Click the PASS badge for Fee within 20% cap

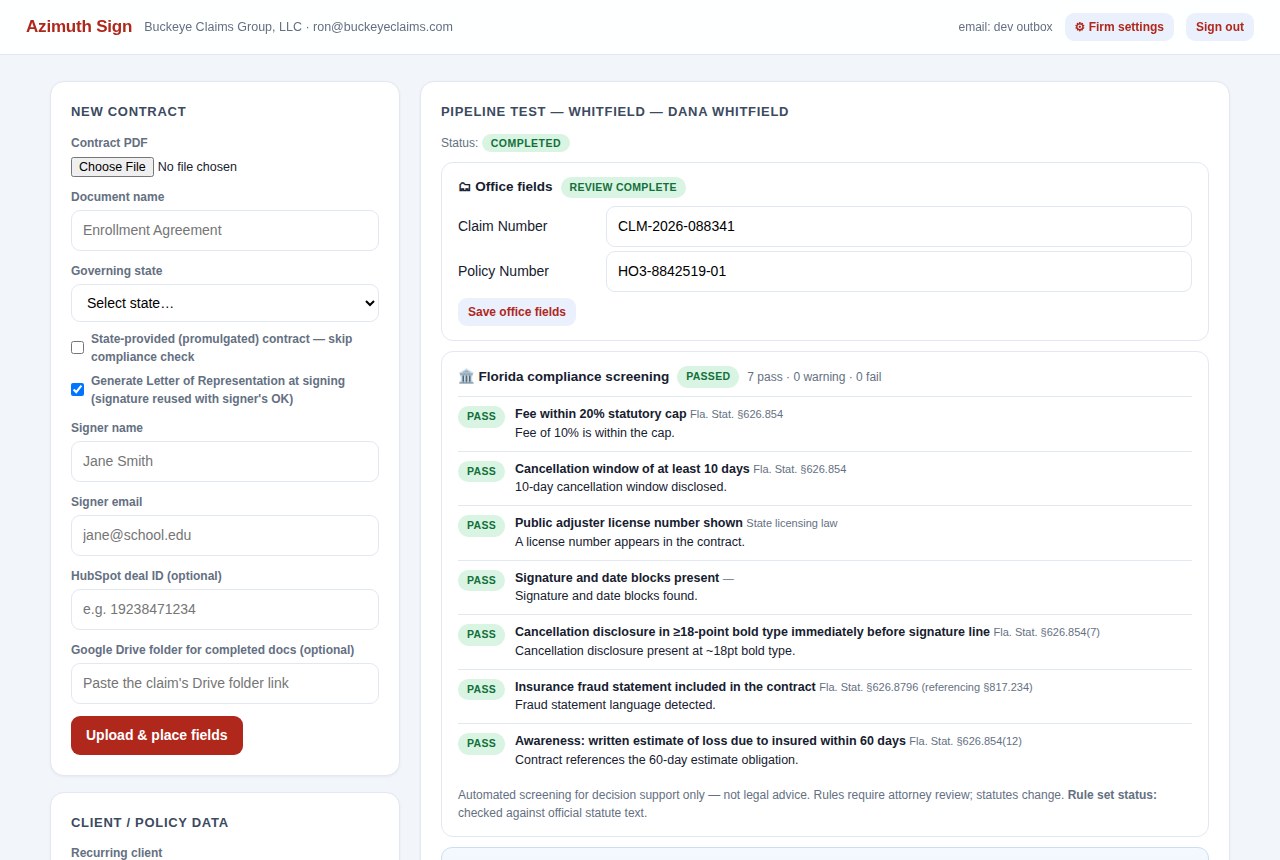(481, 417)
